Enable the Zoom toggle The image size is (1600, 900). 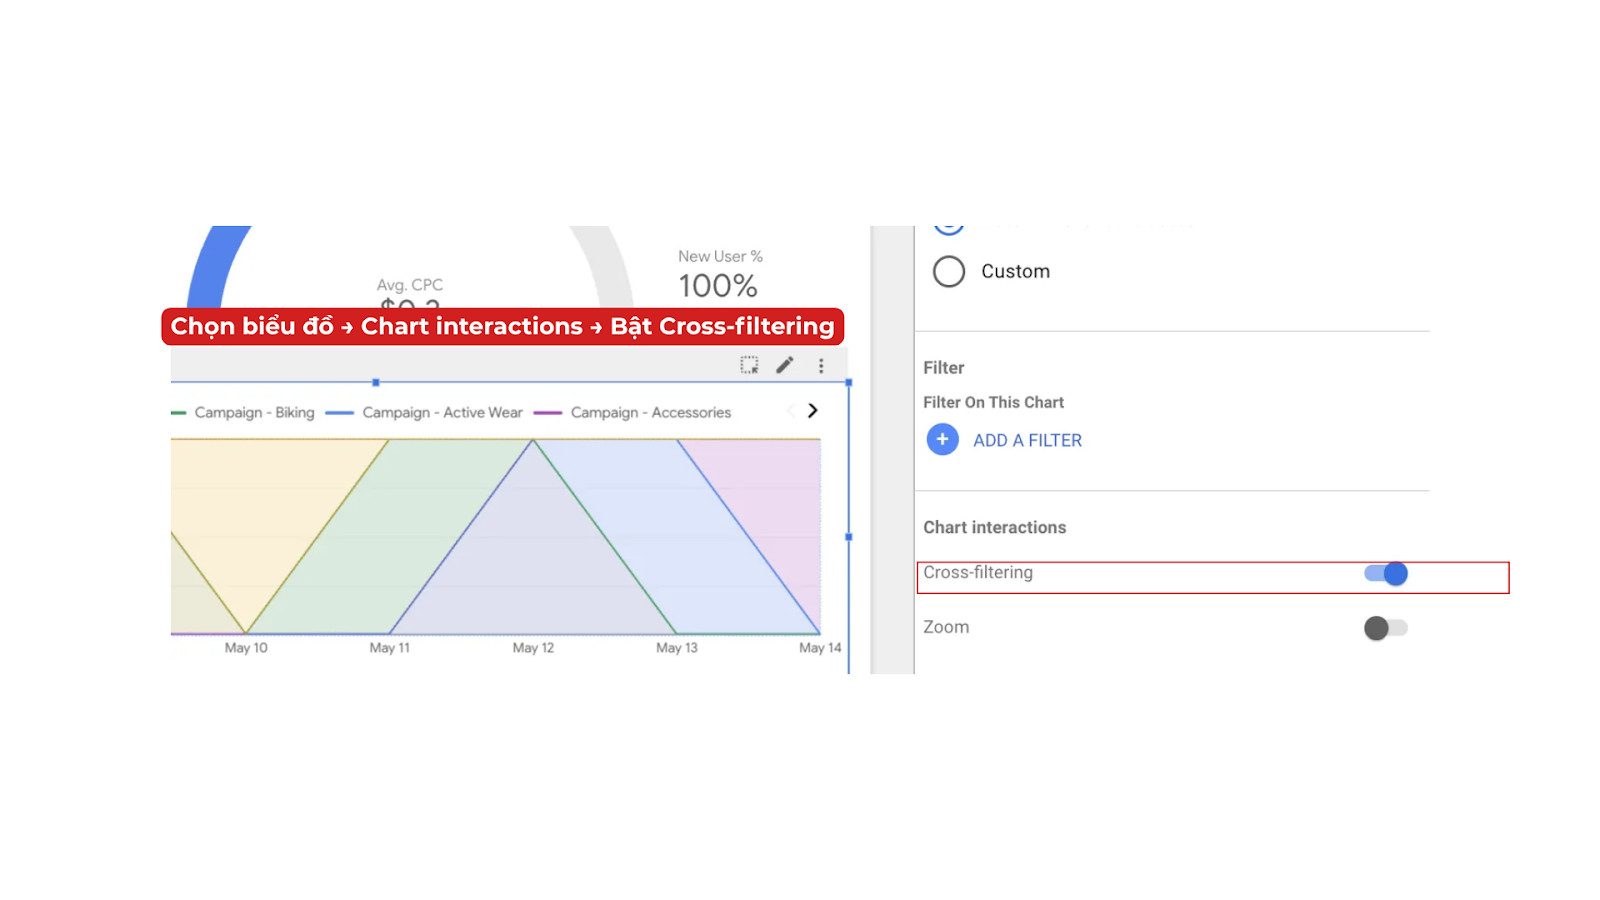tap(1385, 628)
